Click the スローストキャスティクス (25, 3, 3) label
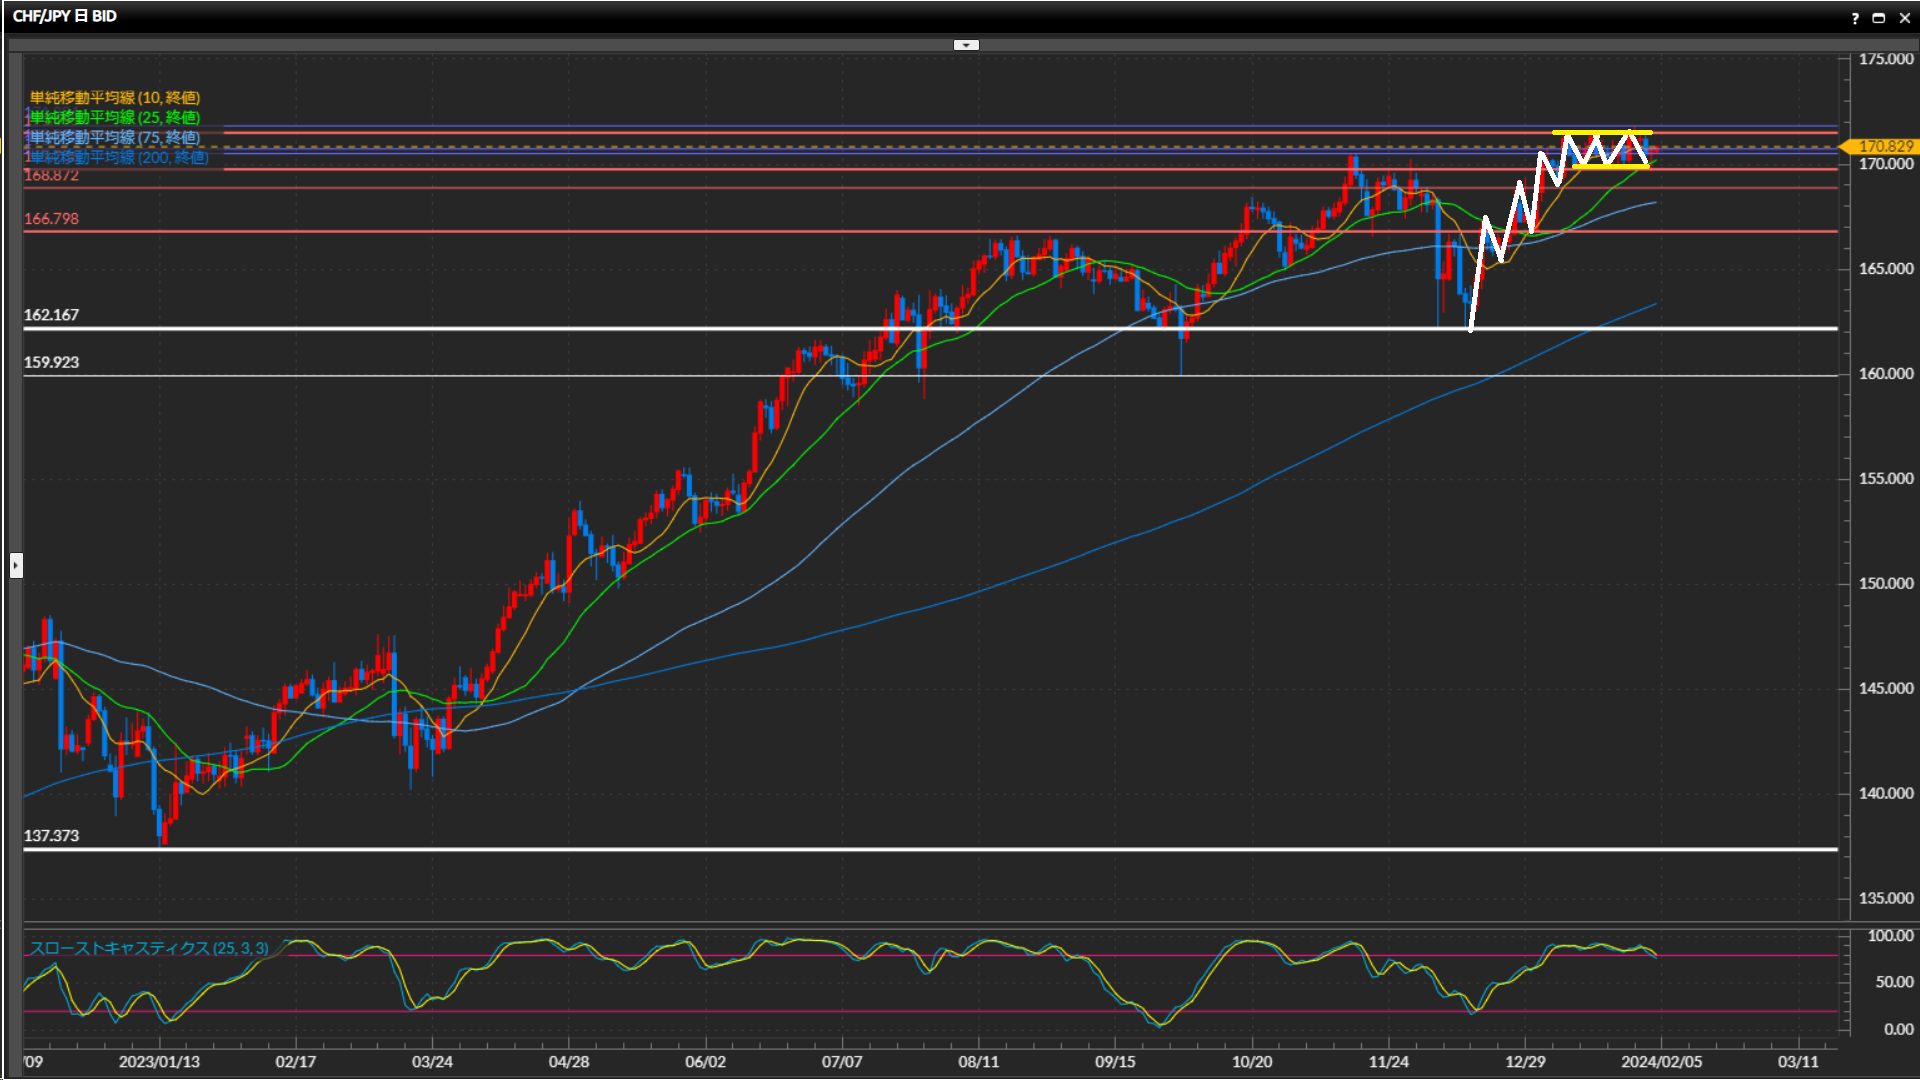This screenshot has width=1920, height=1080. [148, 948]
